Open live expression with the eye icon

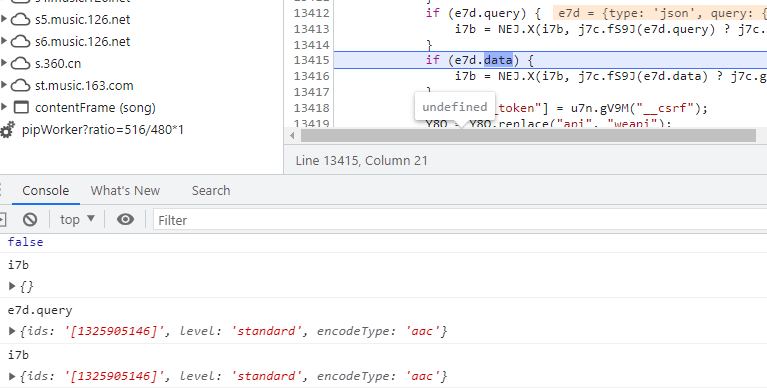tap(125, 220)
